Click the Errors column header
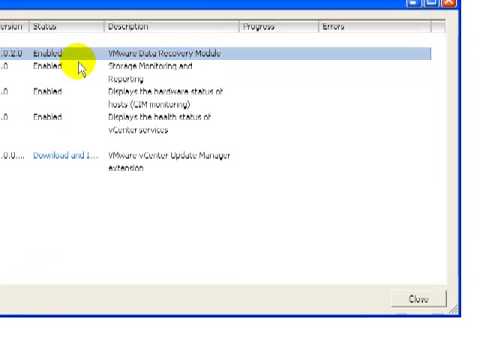Screen dimensions: 480x360 pos(375,27)
